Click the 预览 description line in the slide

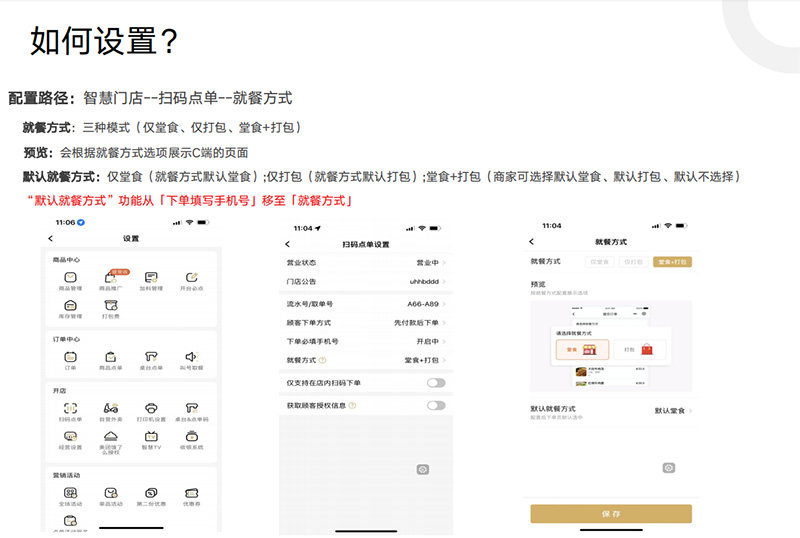click(136, 152)
